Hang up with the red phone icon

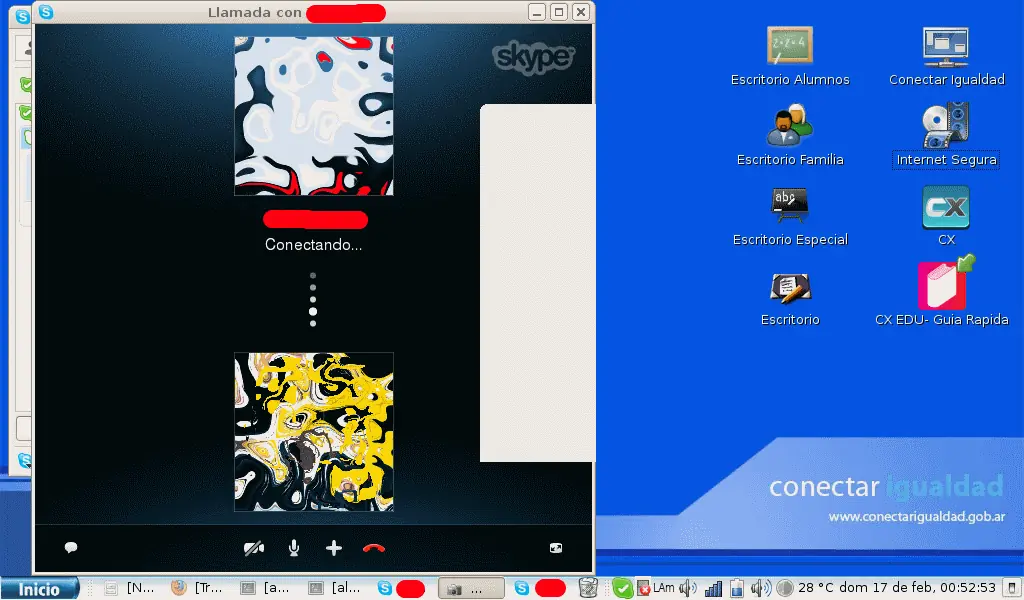pyautogui.click(x=374, y=548)
